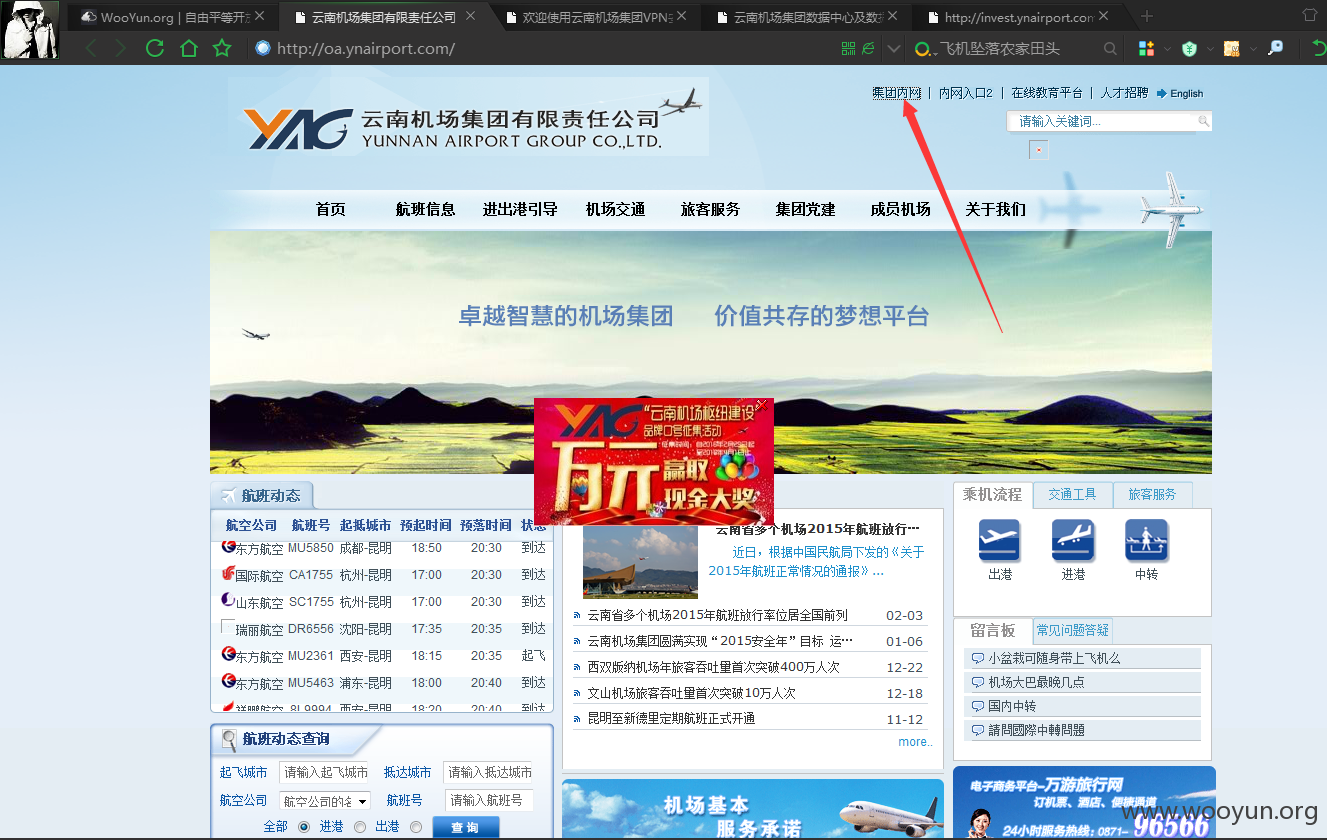
Task: Bookmark this page with the star icon
Action: (222, 48)
